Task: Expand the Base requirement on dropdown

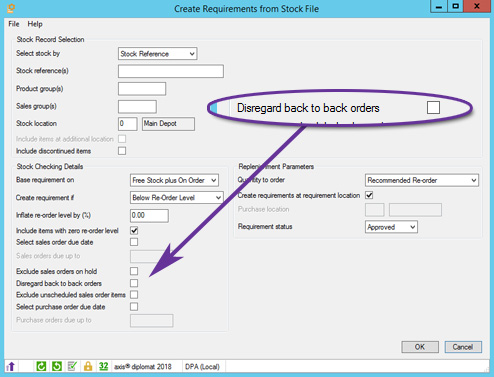Action: pyautogui.click(x=174, y=180)
